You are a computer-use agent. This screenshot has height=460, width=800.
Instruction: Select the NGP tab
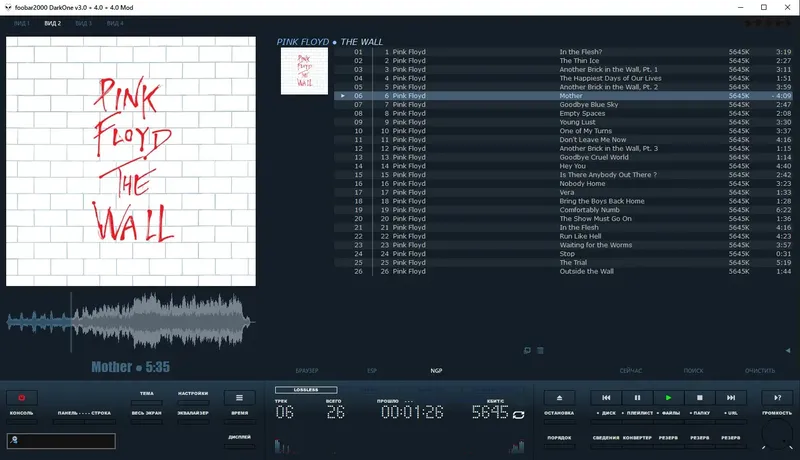tap(436, 371)
